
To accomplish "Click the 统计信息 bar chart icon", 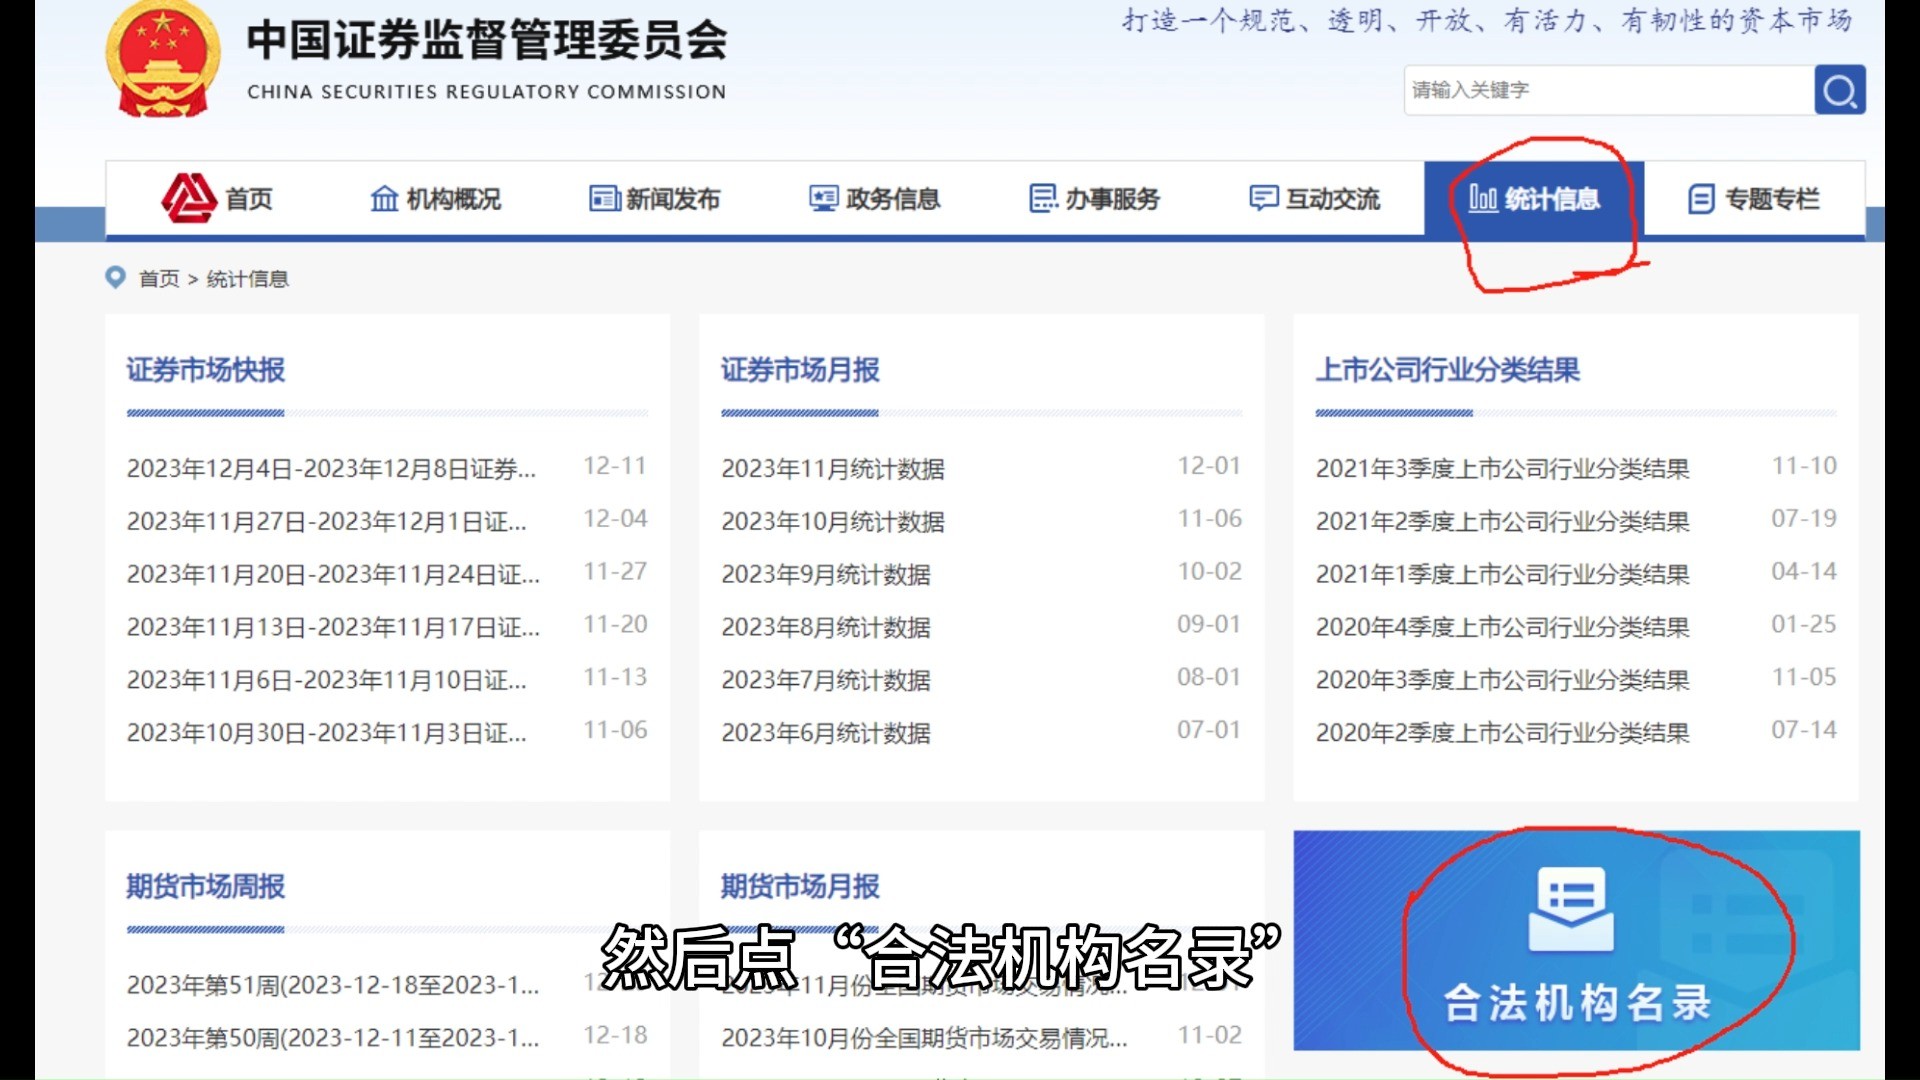I will 1483,199.
